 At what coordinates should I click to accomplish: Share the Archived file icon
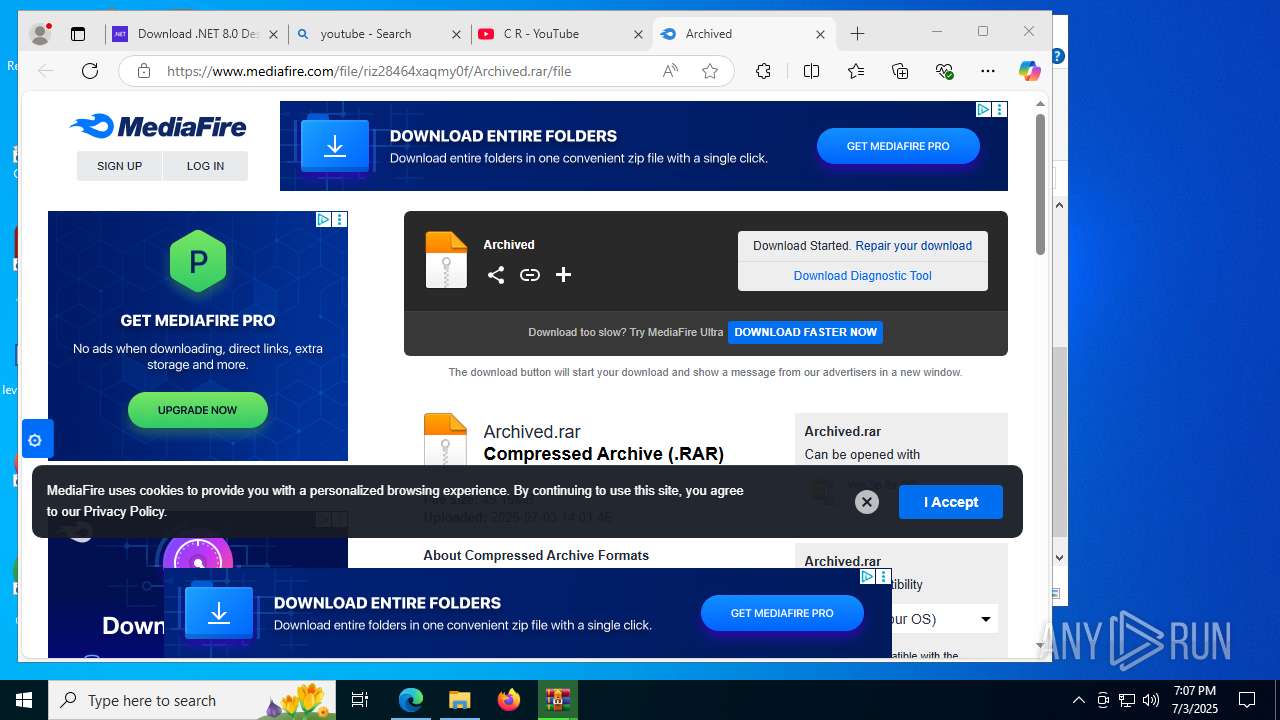tap(496, 275)
